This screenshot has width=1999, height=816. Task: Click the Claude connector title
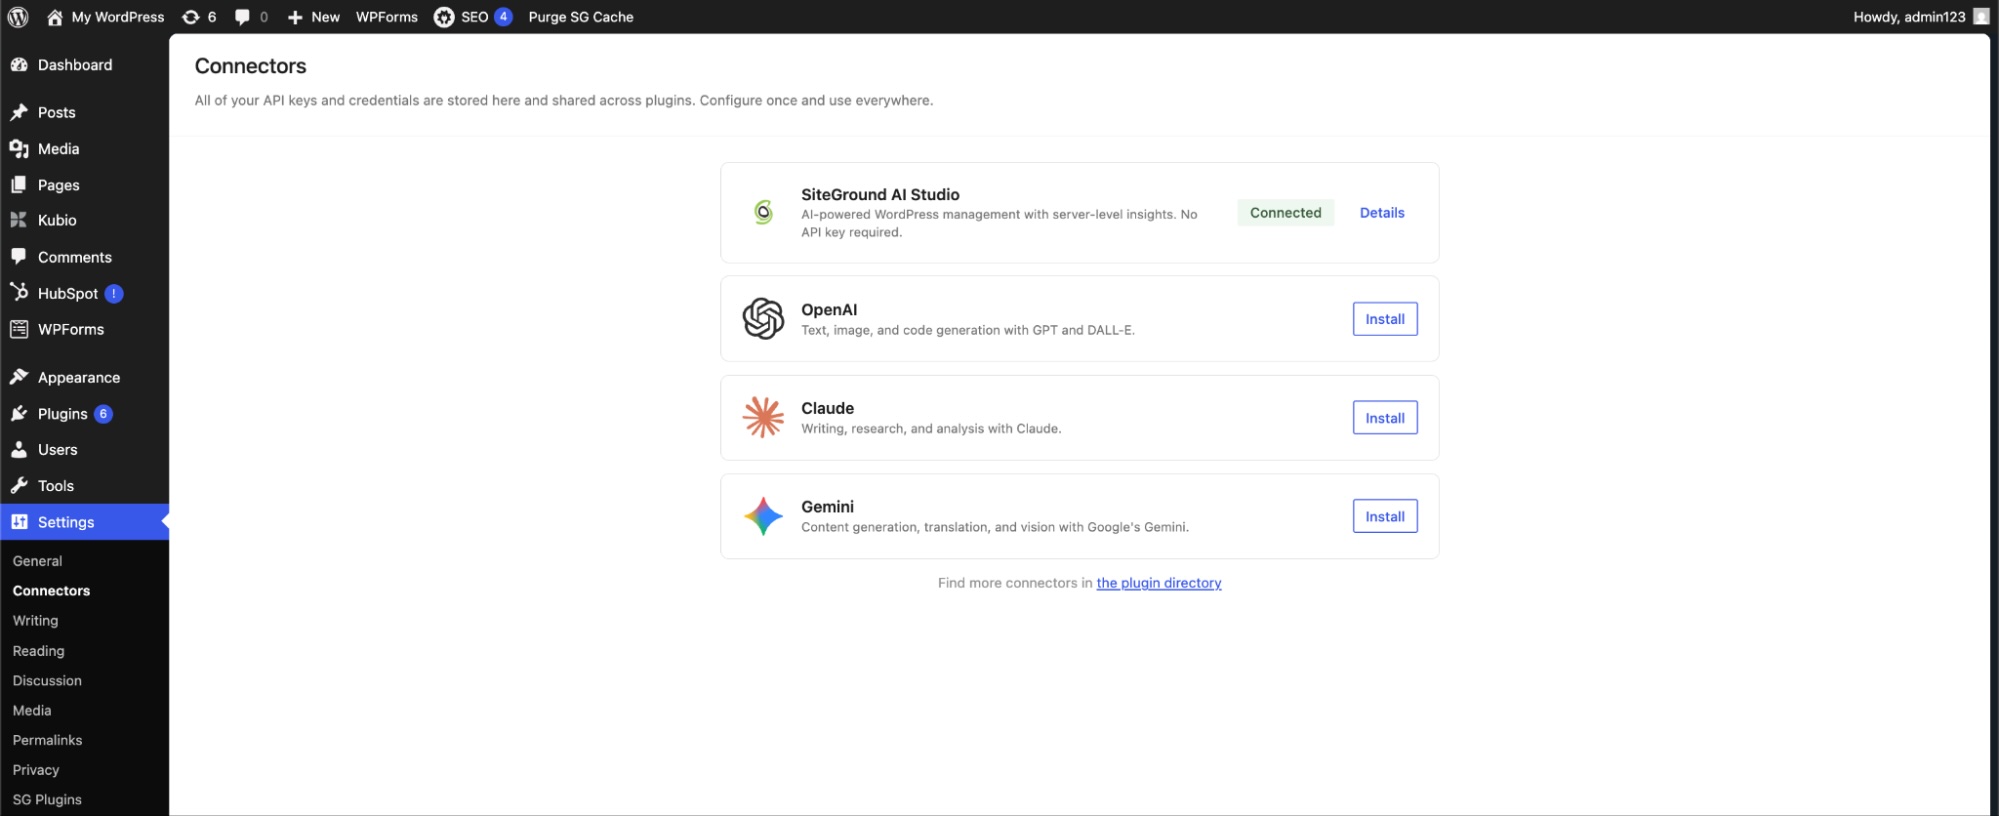pyautogui.click(x=827, y=408)
